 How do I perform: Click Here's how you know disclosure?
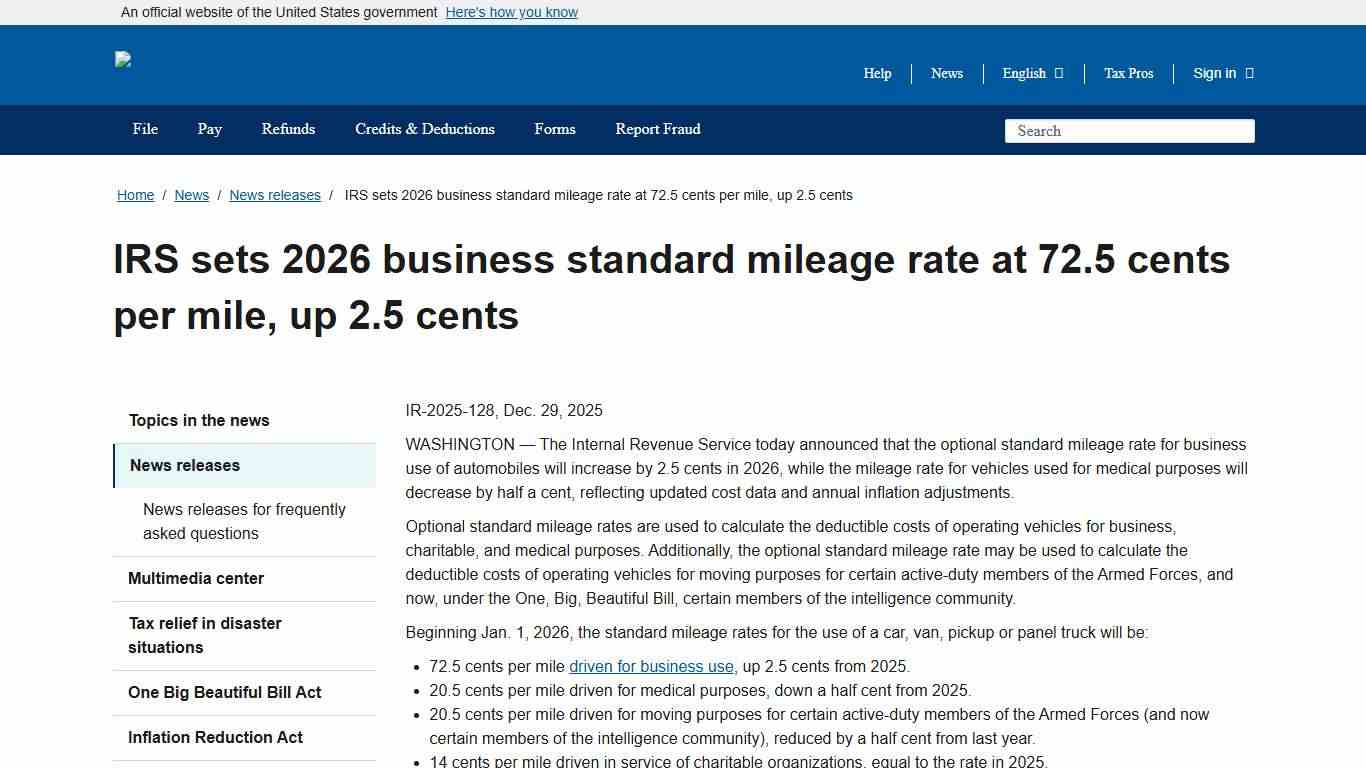tap(511, 12)
